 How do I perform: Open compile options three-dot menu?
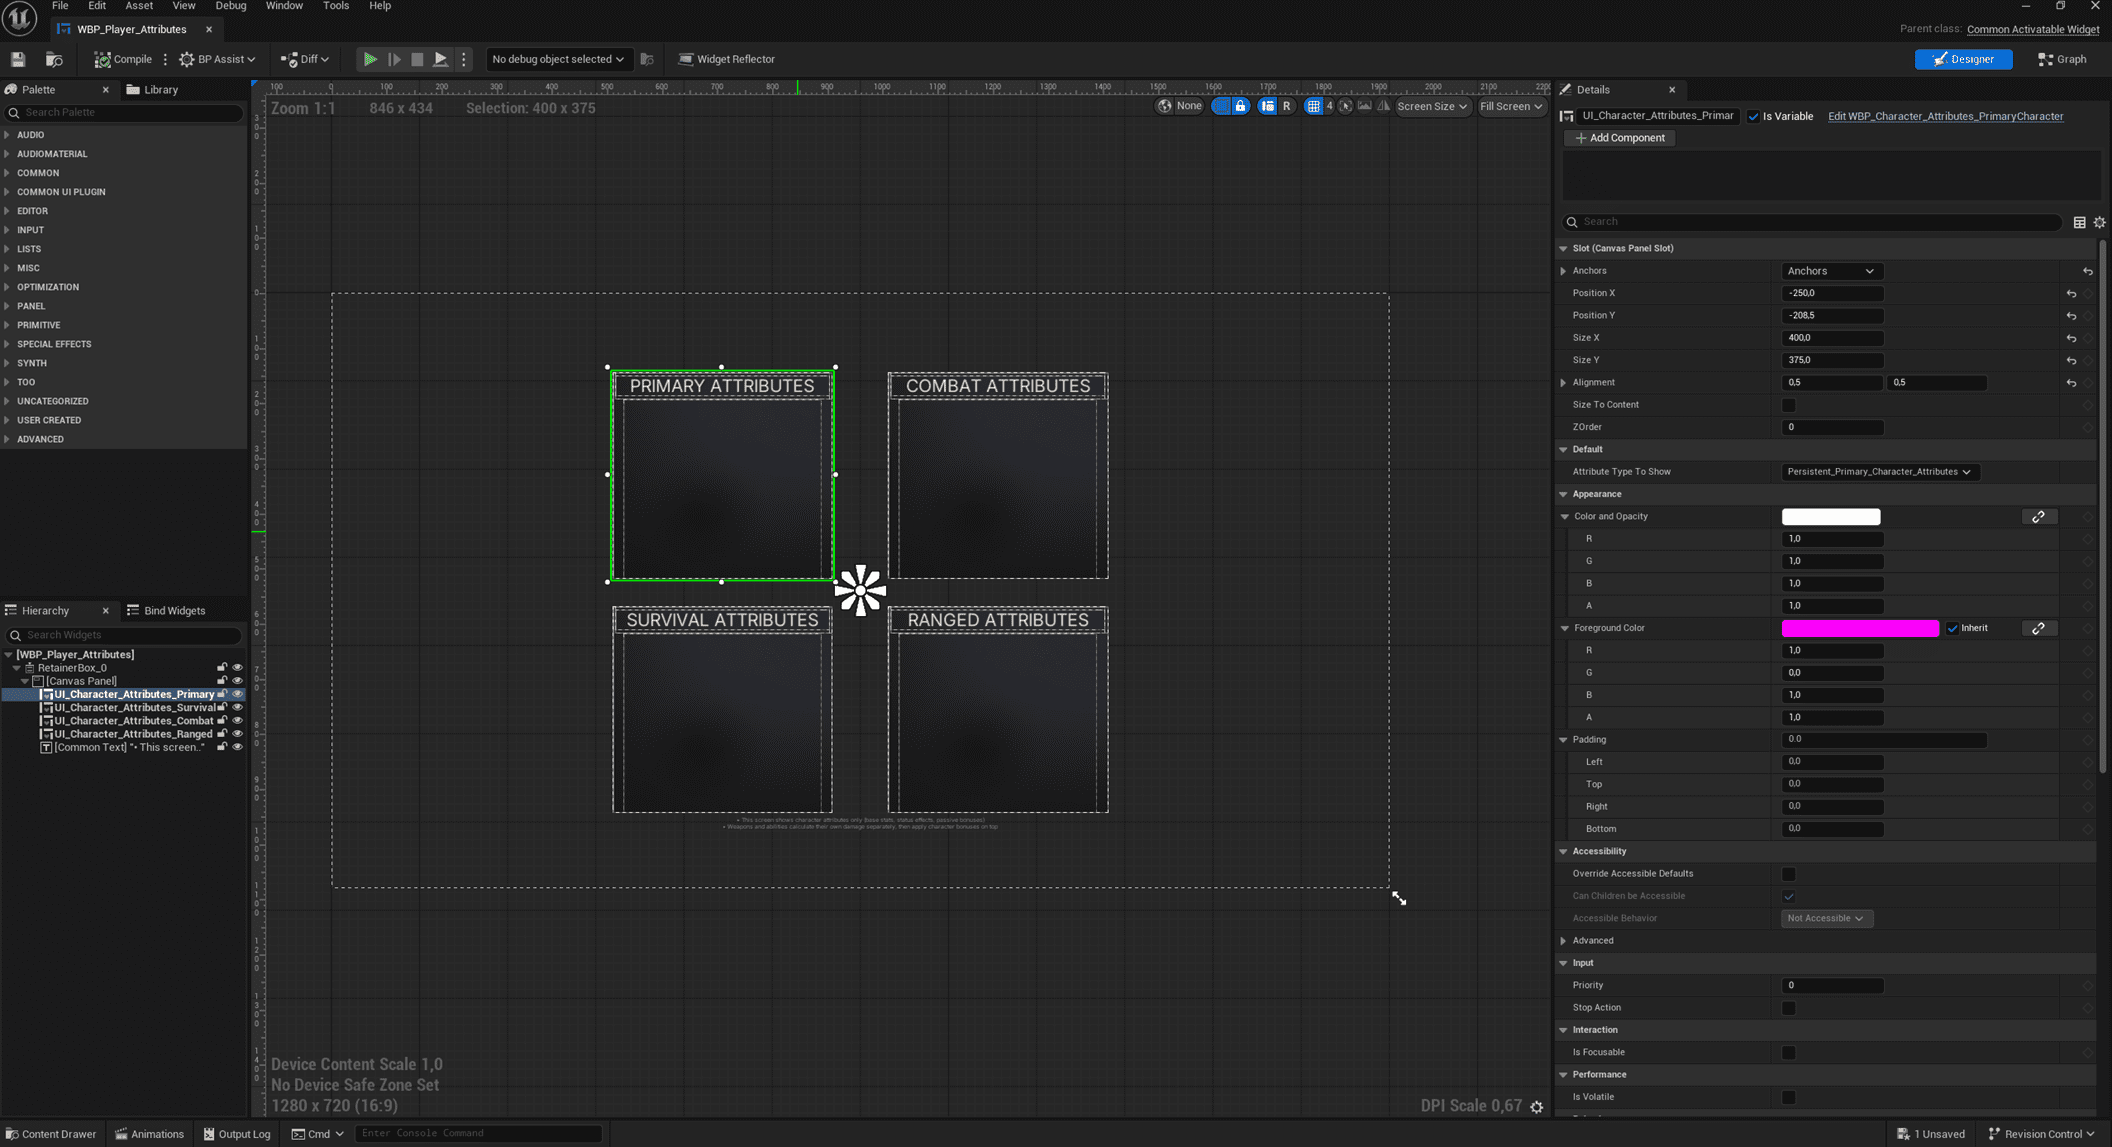165,59
